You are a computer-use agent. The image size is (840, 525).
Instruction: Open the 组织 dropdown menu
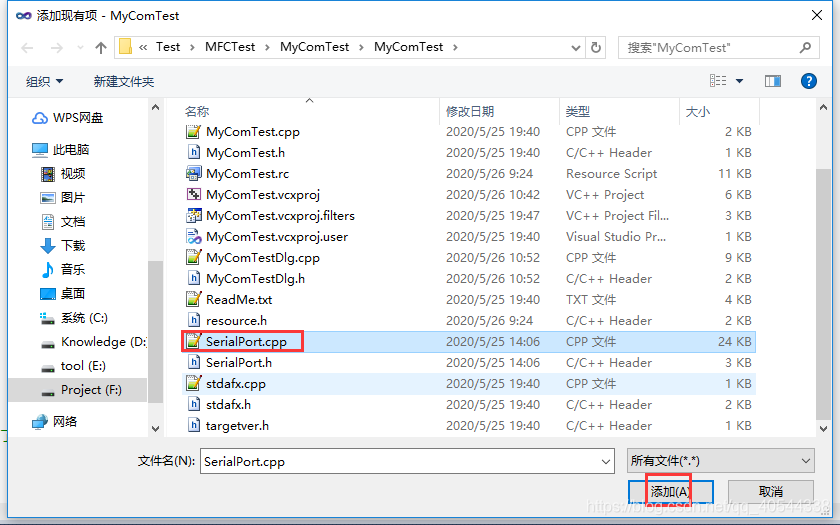click(44, 81)
